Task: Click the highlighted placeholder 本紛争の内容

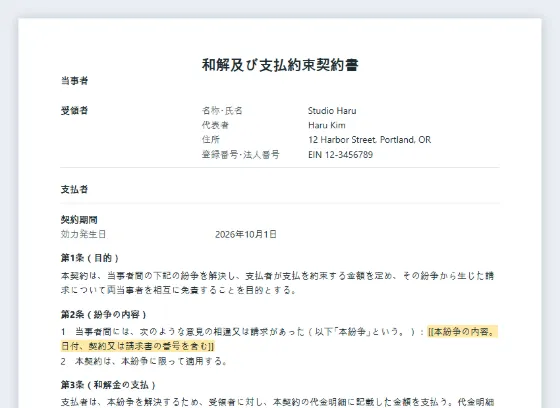Action: pyautogui.click(x=279, y=339)
